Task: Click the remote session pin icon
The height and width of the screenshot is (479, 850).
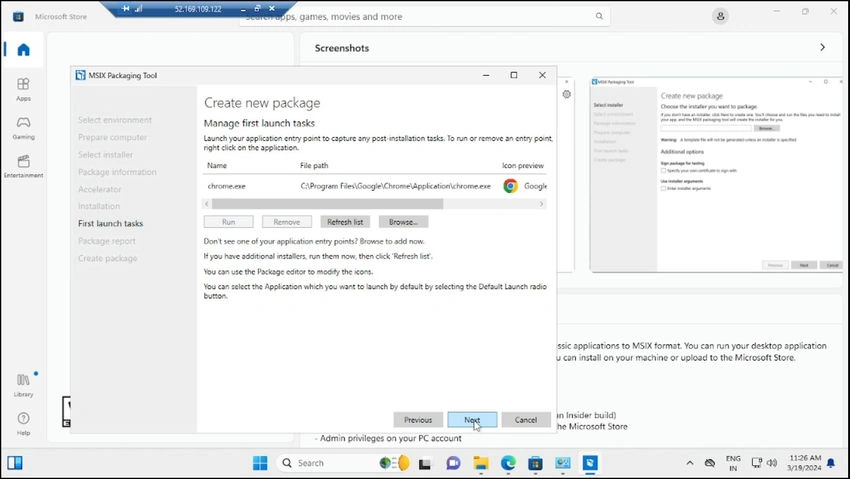Action: click(x=126, y=9)
